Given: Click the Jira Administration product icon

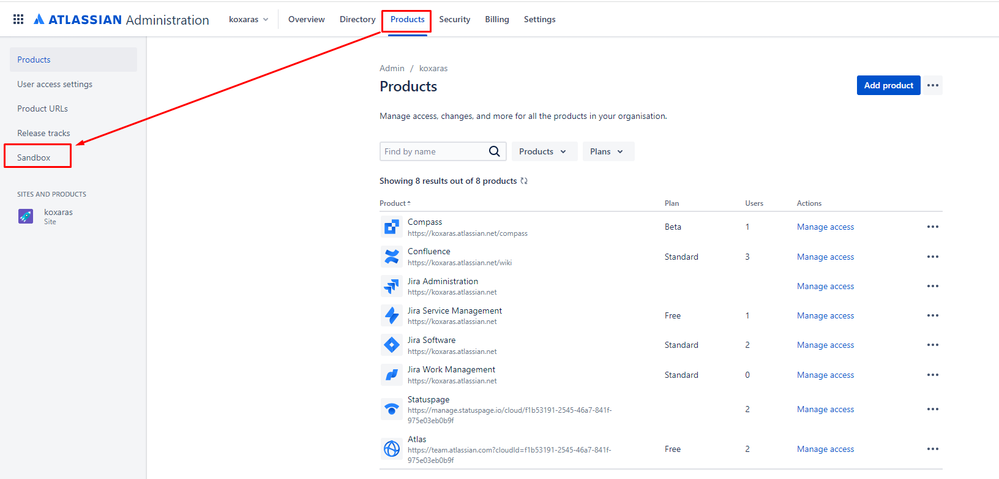Looking at the screenshot, I should pyautogui.click(x=391, y=286).
